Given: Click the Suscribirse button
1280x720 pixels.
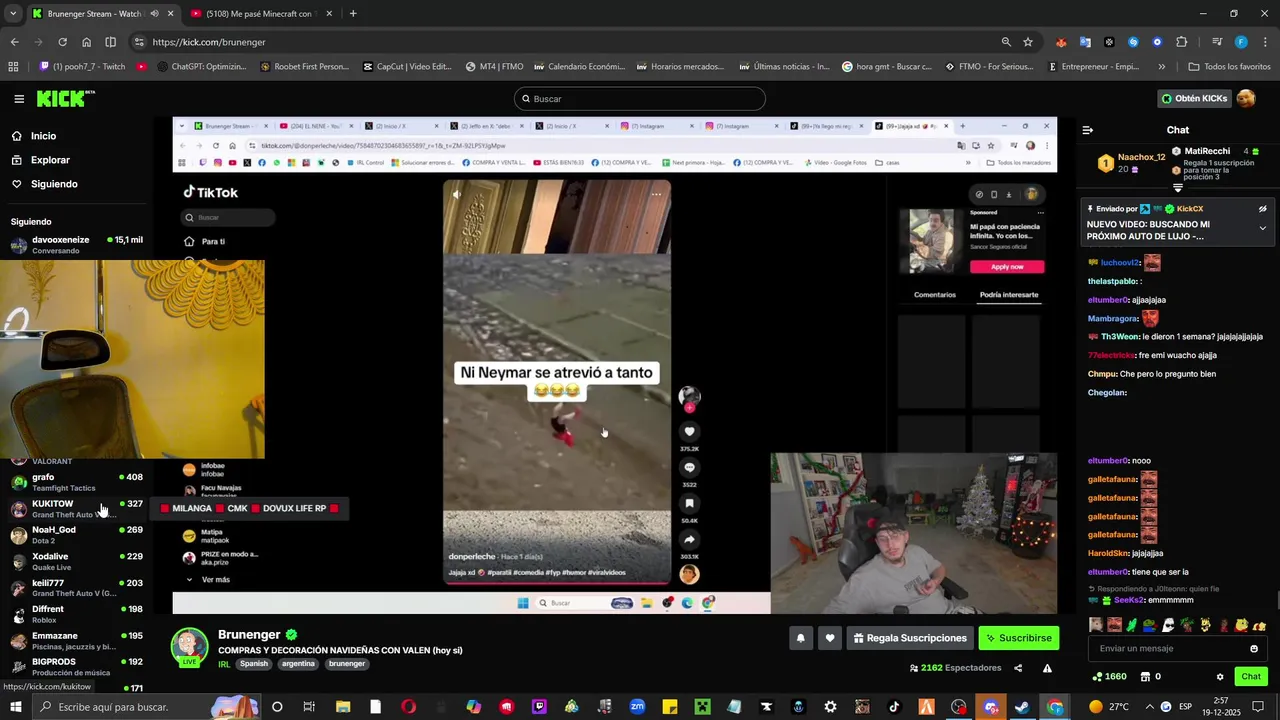Looking at the screenshot, I should click(1018, 638).
